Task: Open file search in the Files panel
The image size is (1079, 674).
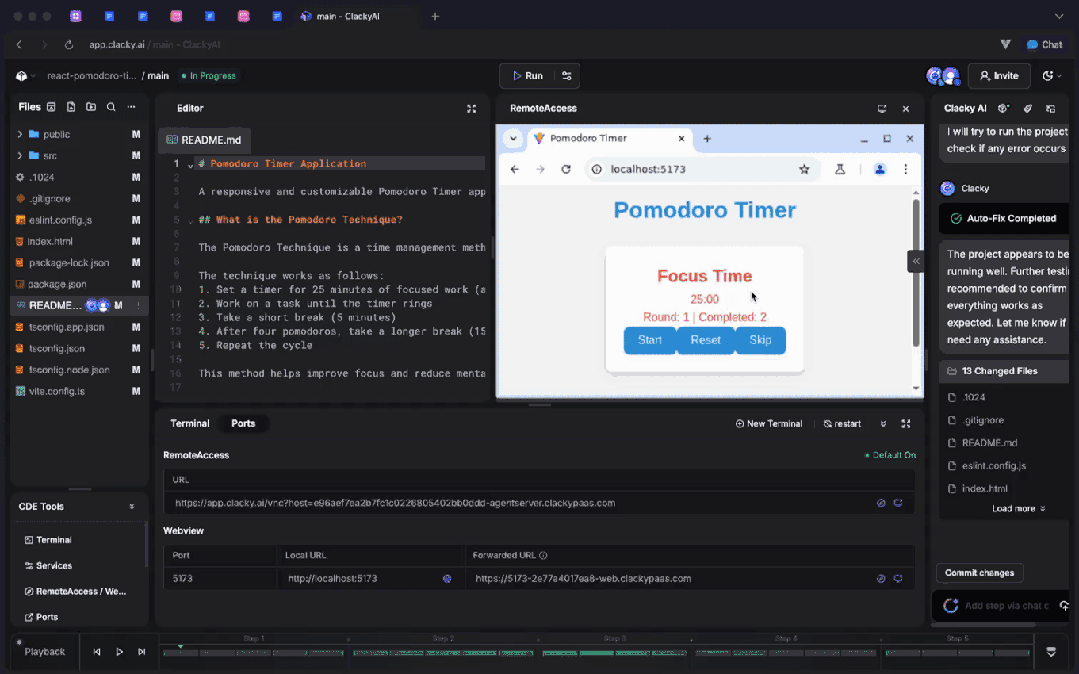Action: pyautogui.click(x=111, y=107)
